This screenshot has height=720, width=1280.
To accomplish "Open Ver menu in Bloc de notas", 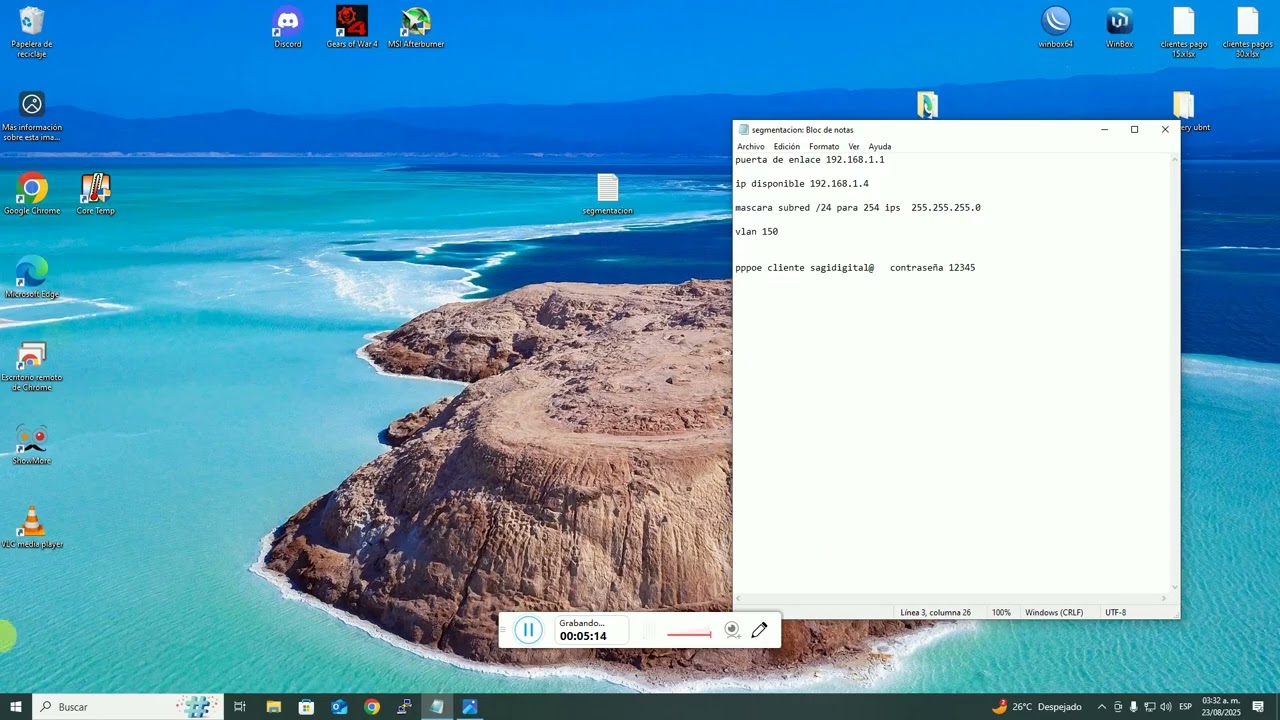I will click(854, 147).
